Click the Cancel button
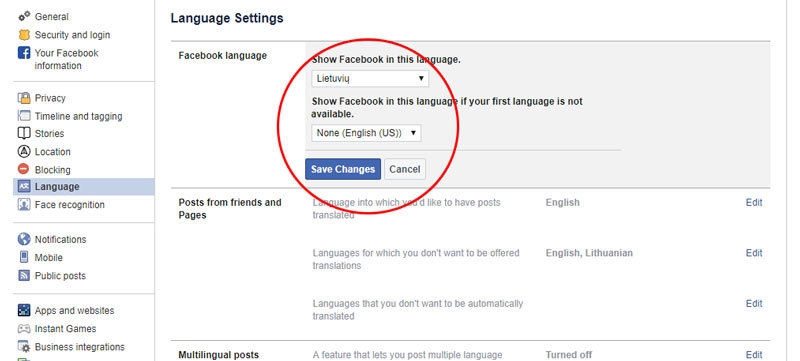This screenshot has height=361, width=800. click(405, 169)
